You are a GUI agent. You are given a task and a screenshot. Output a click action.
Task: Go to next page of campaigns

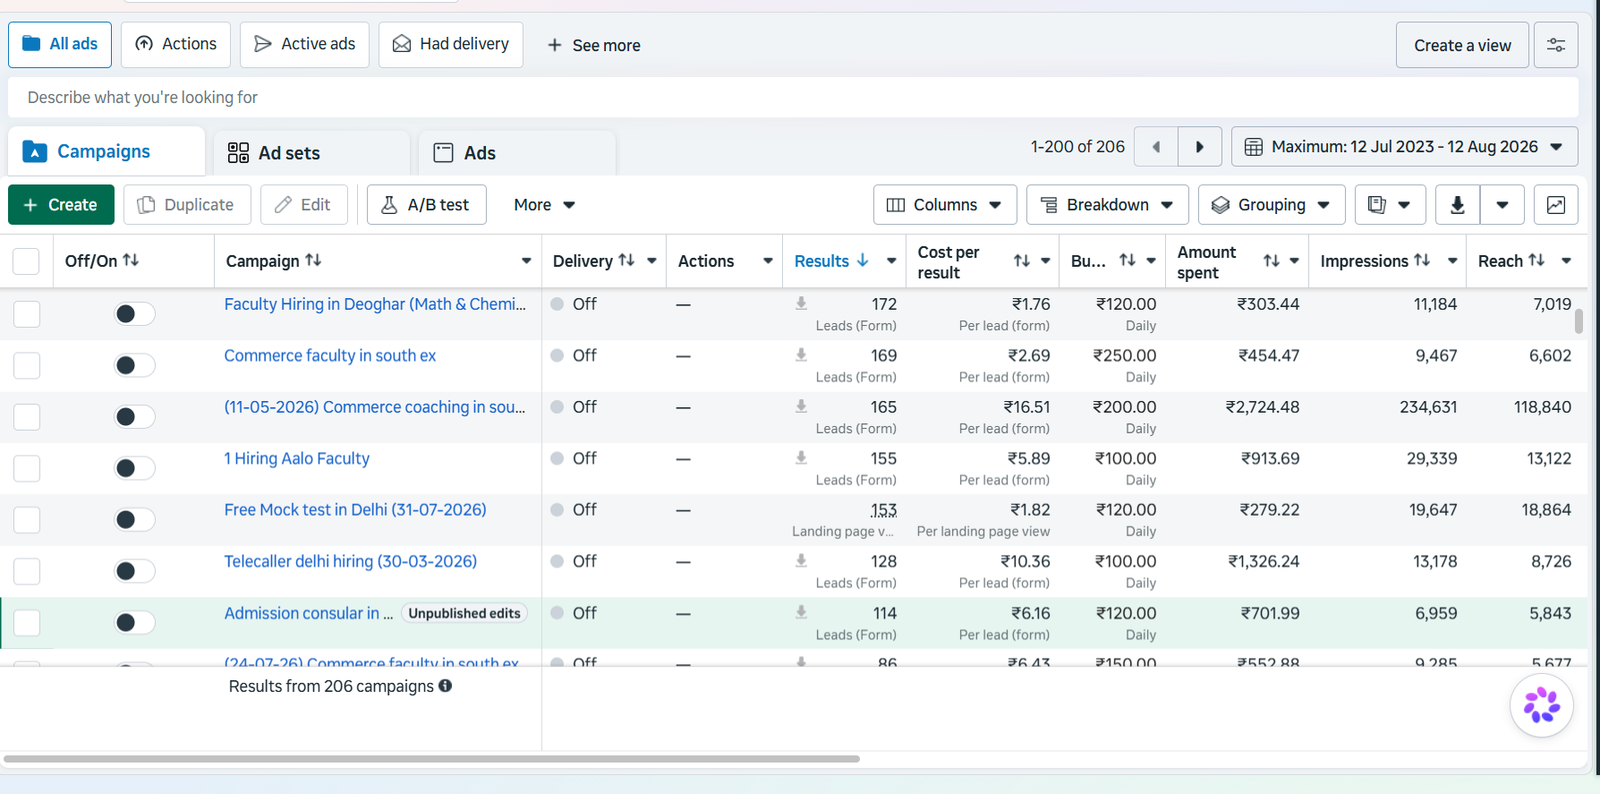tap(1200, 147)
